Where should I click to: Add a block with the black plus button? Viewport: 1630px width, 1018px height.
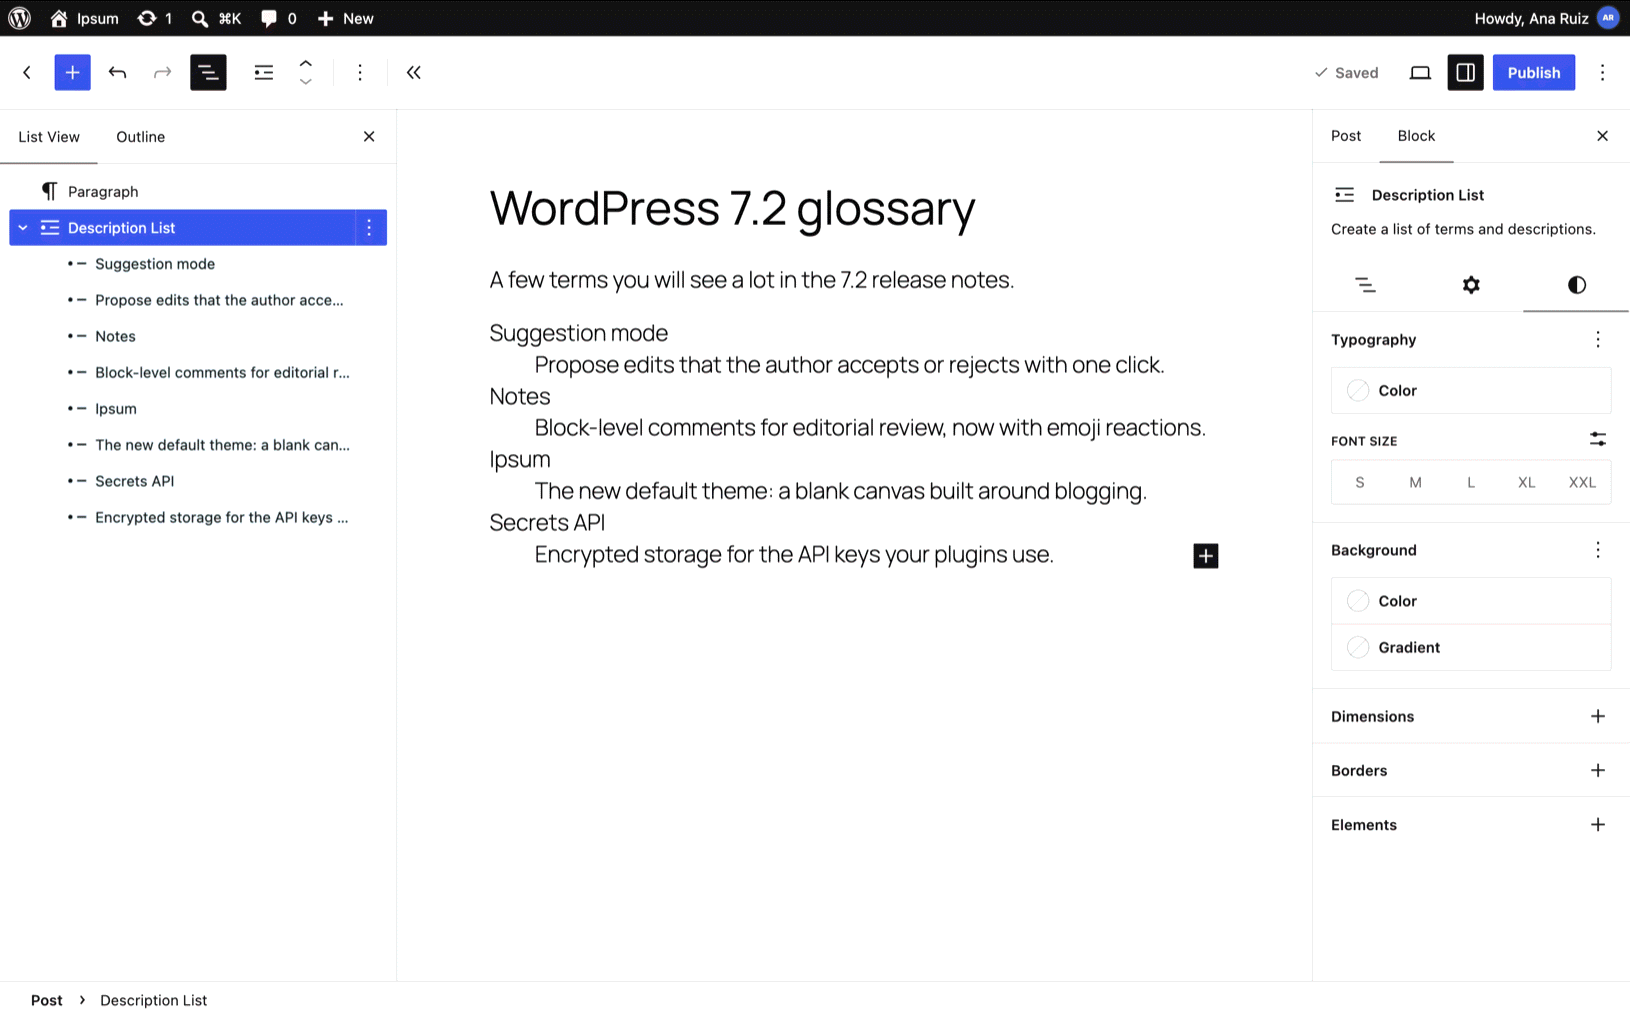click(x=1206, y=556)
